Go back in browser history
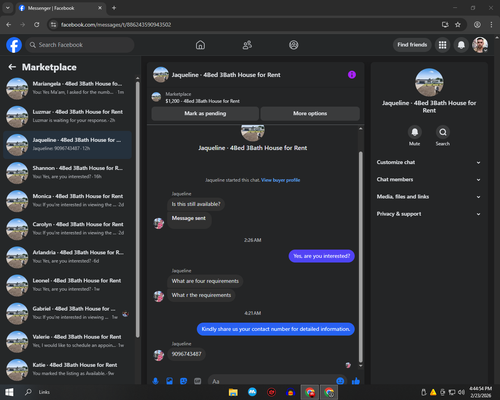This screenshot has width=500, height=400. 9,25
